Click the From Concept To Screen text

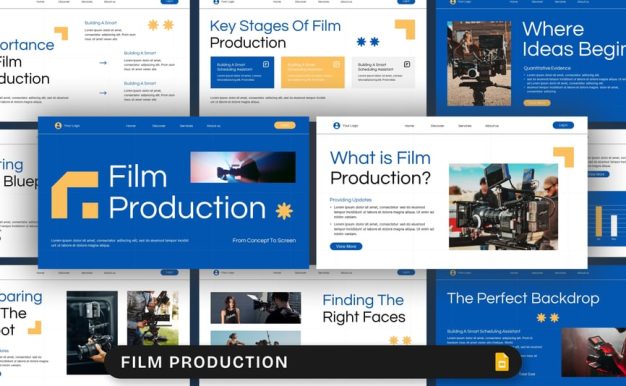[x=264, y=240]
